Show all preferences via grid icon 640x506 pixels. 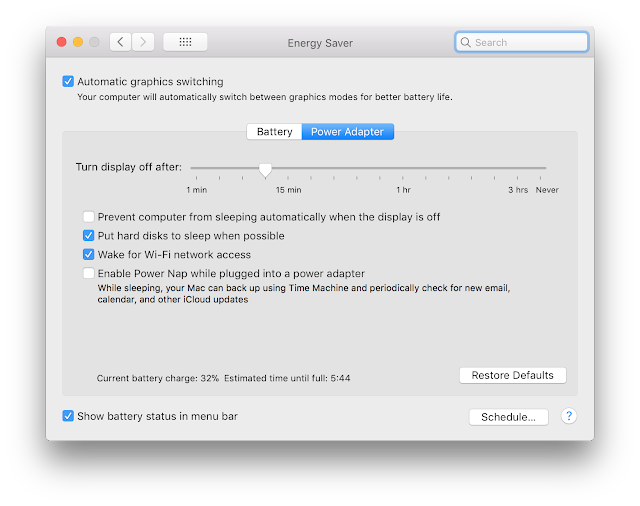(x=185, y=42)
